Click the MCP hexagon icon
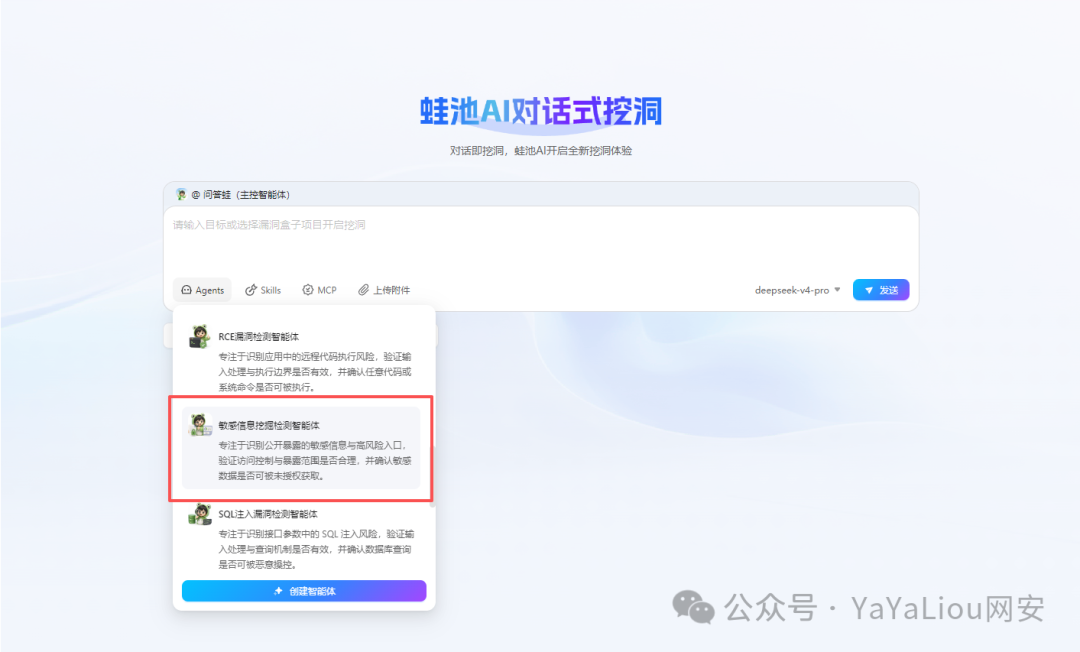This screenshot has height=652, width=1080. (x=308, y=290)
